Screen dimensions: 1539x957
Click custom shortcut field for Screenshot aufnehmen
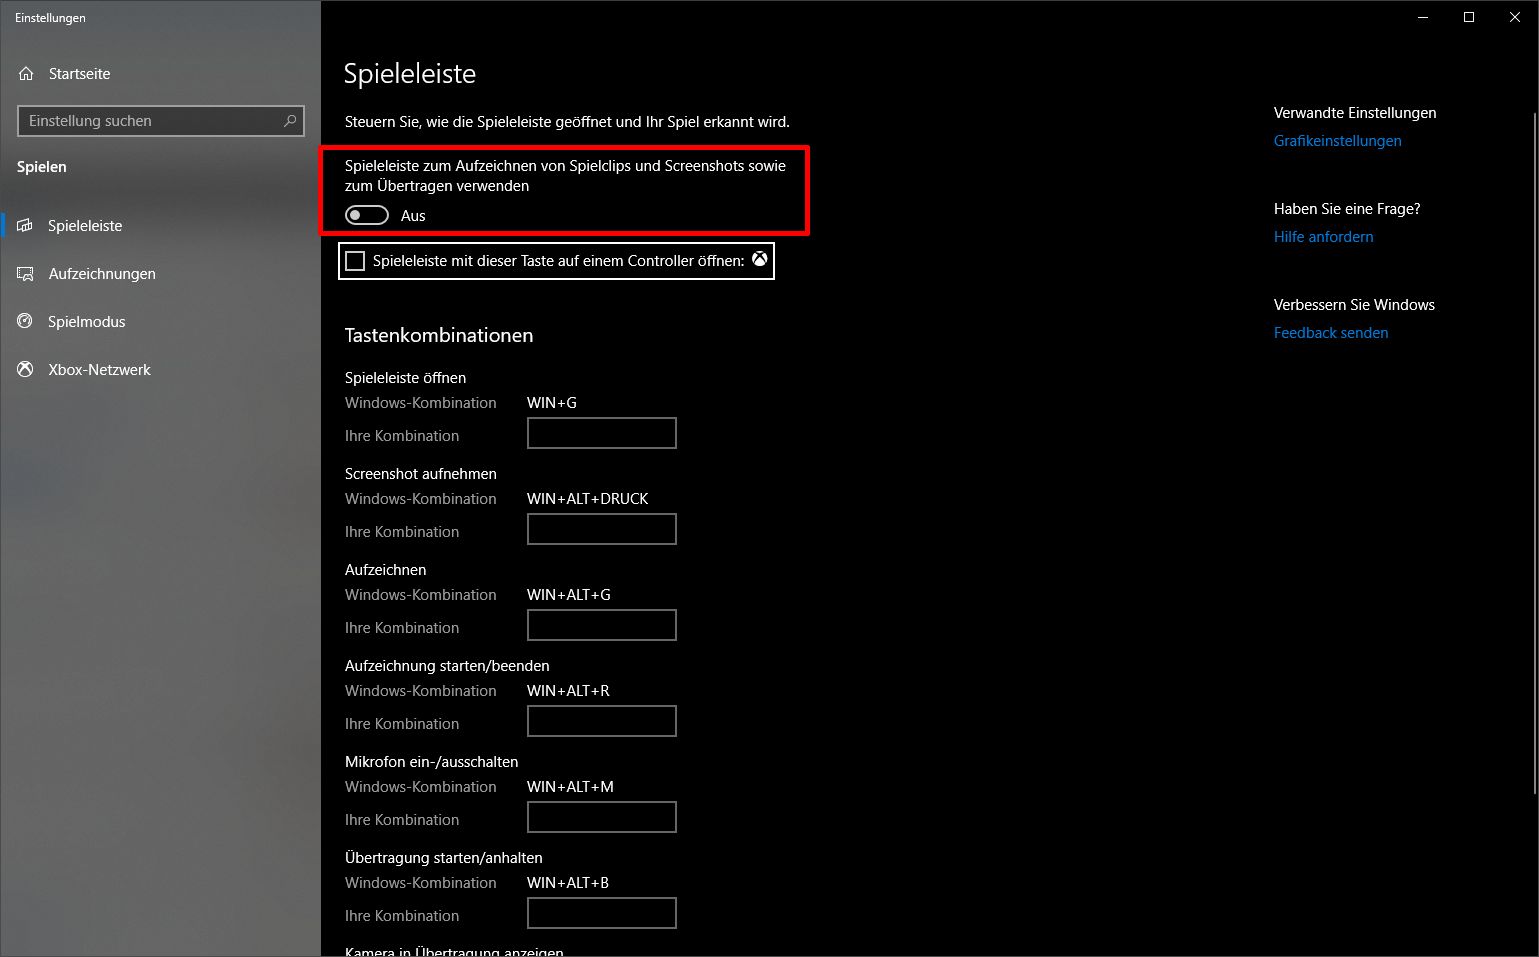[602, 529]
